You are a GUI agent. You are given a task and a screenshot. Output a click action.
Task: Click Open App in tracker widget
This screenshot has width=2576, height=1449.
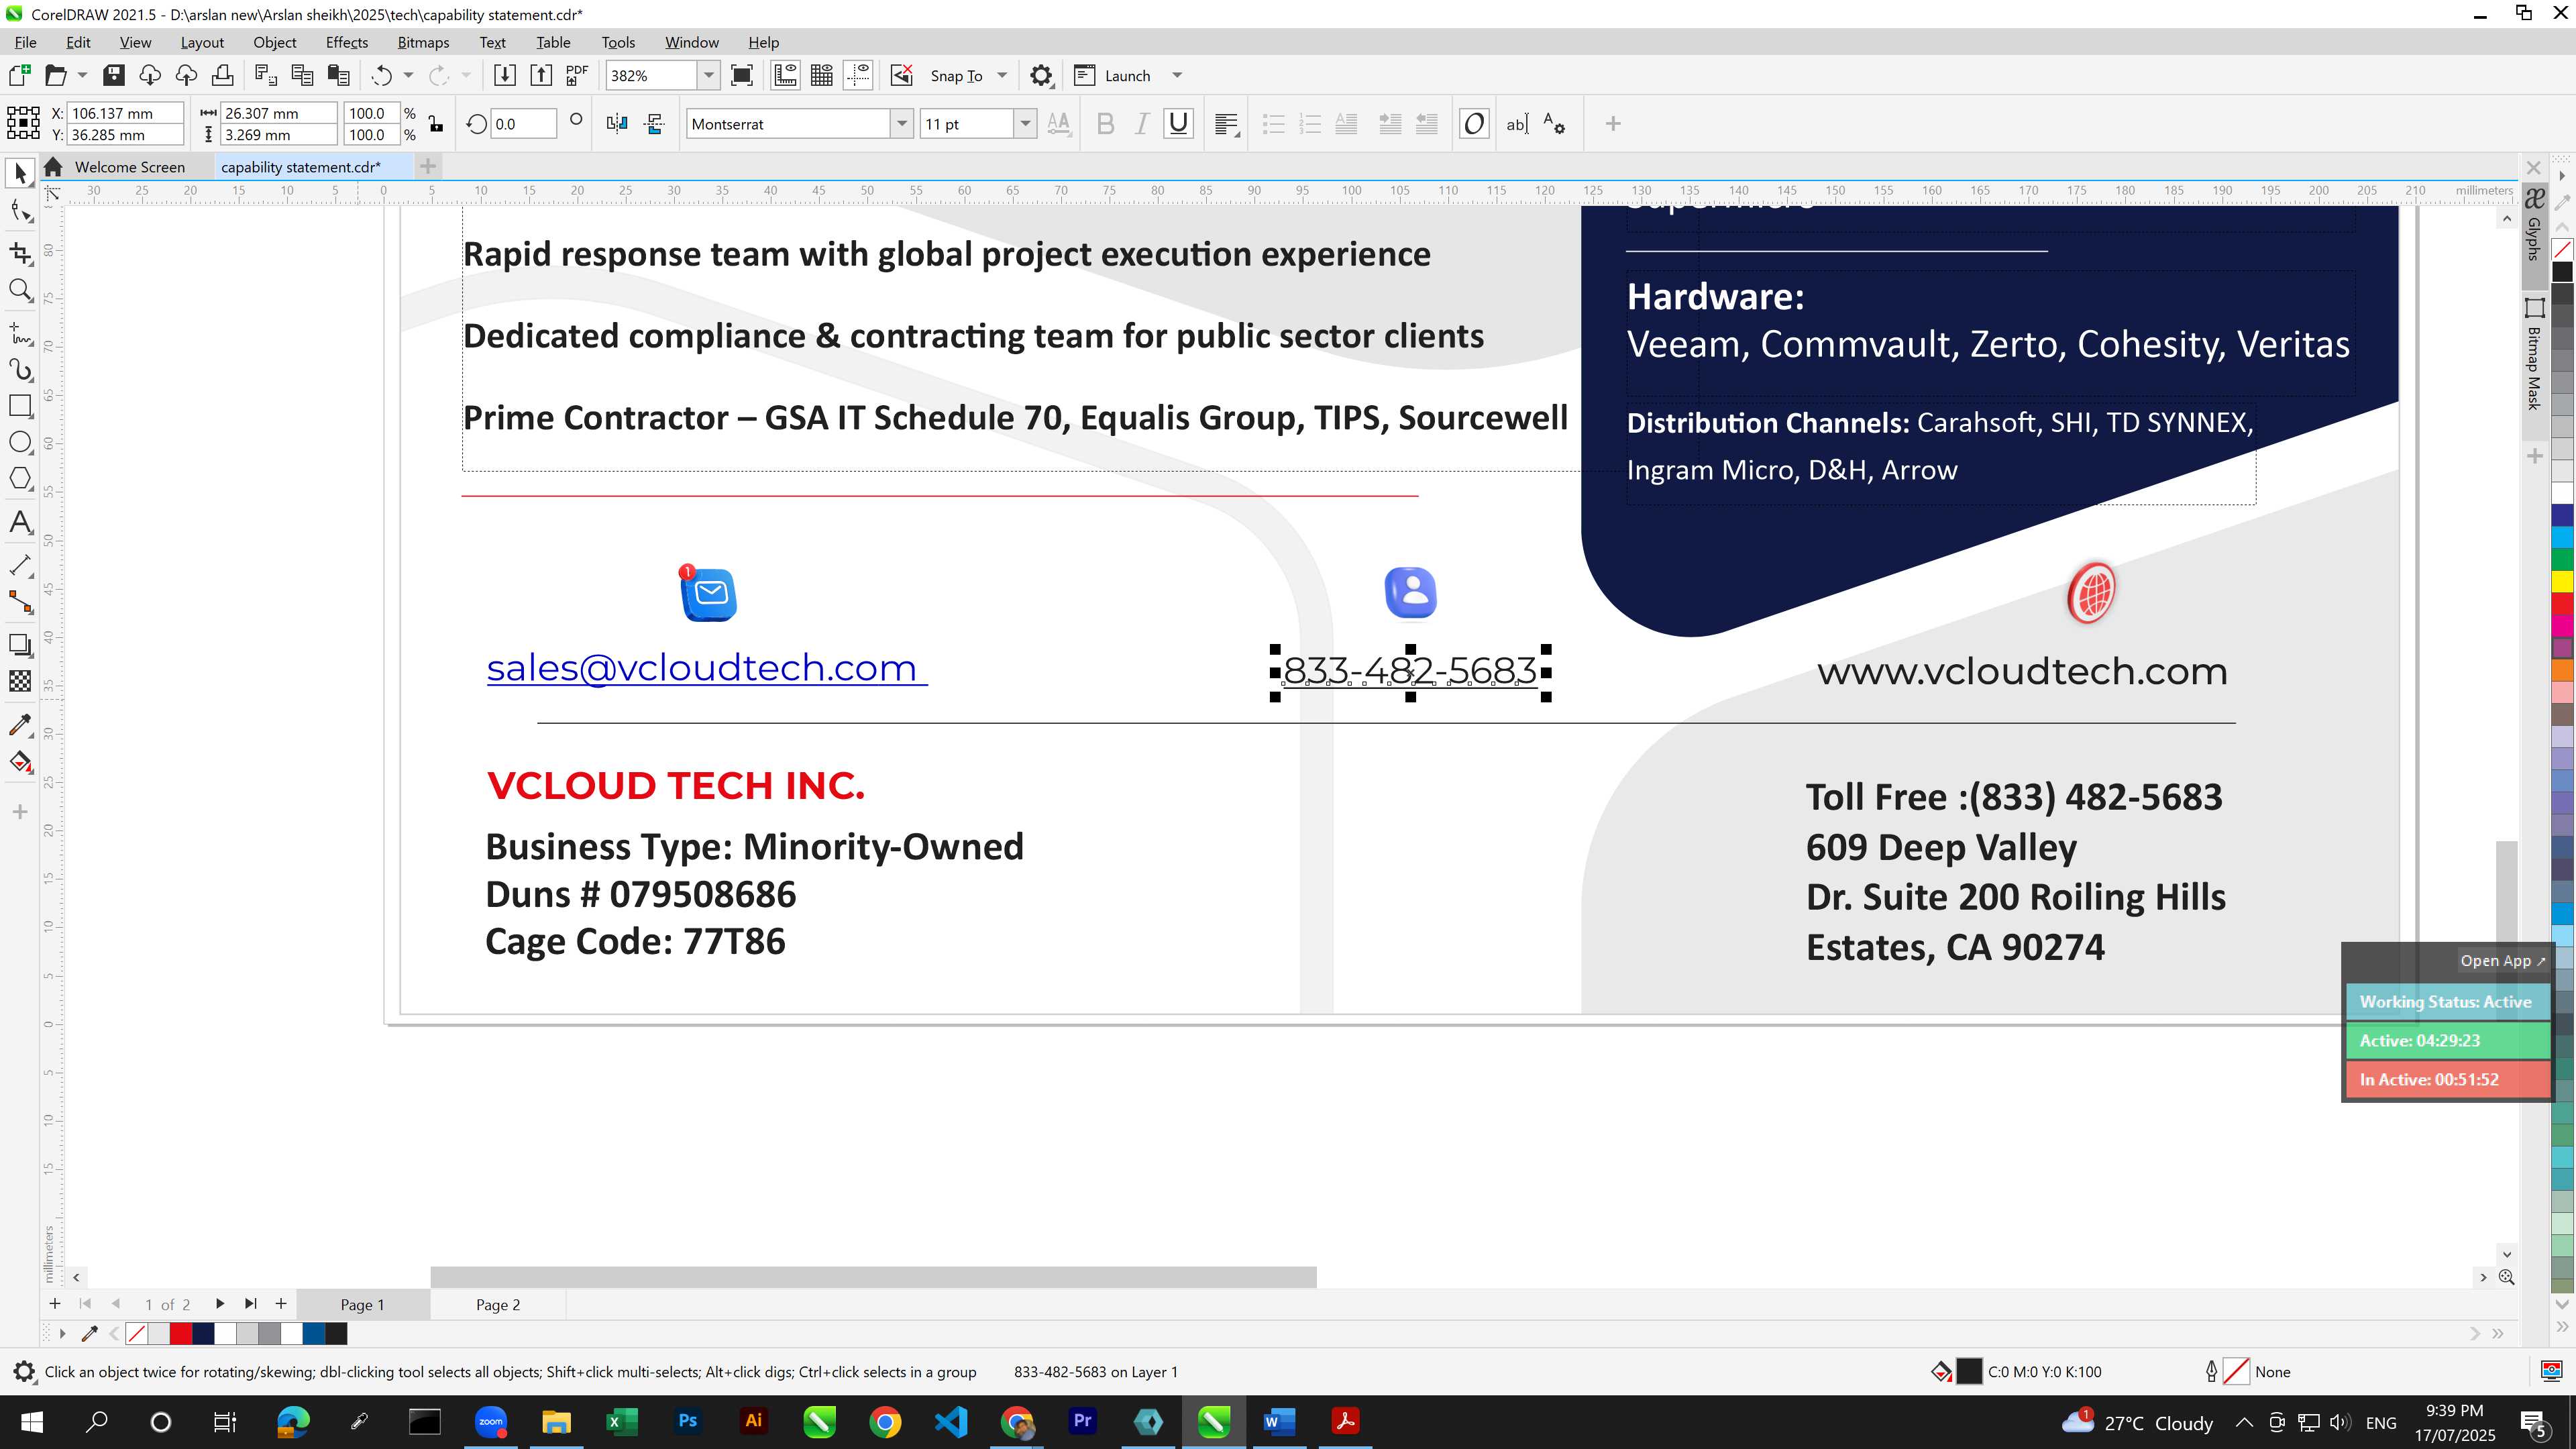[x=2502, y=960]
